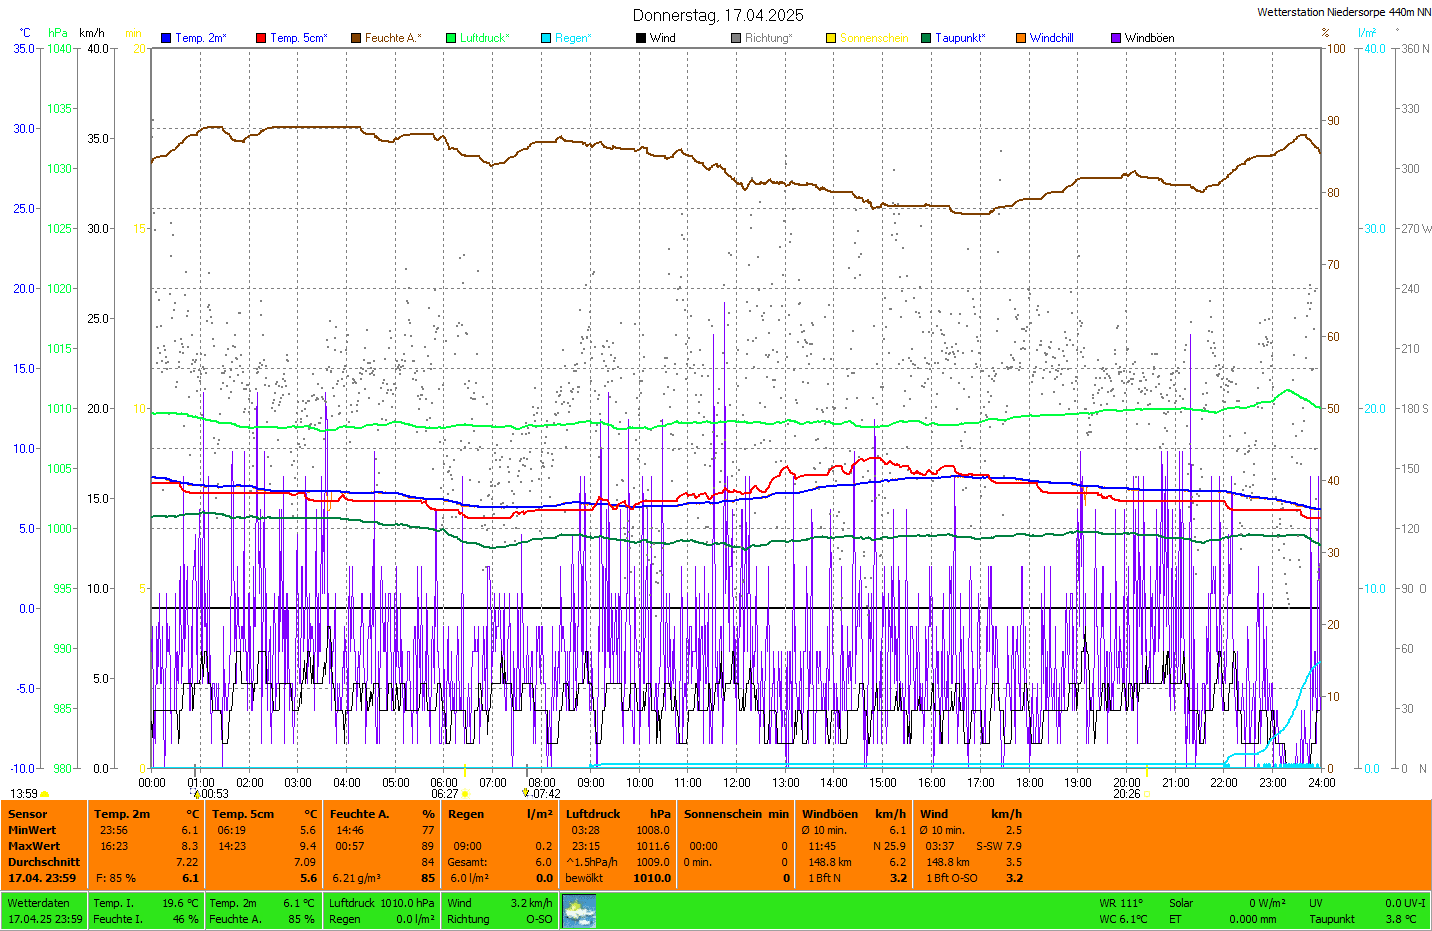Click the green Luftdruck legend square
This screenshot has height=931, width=1432.
(x=451, y=38)
